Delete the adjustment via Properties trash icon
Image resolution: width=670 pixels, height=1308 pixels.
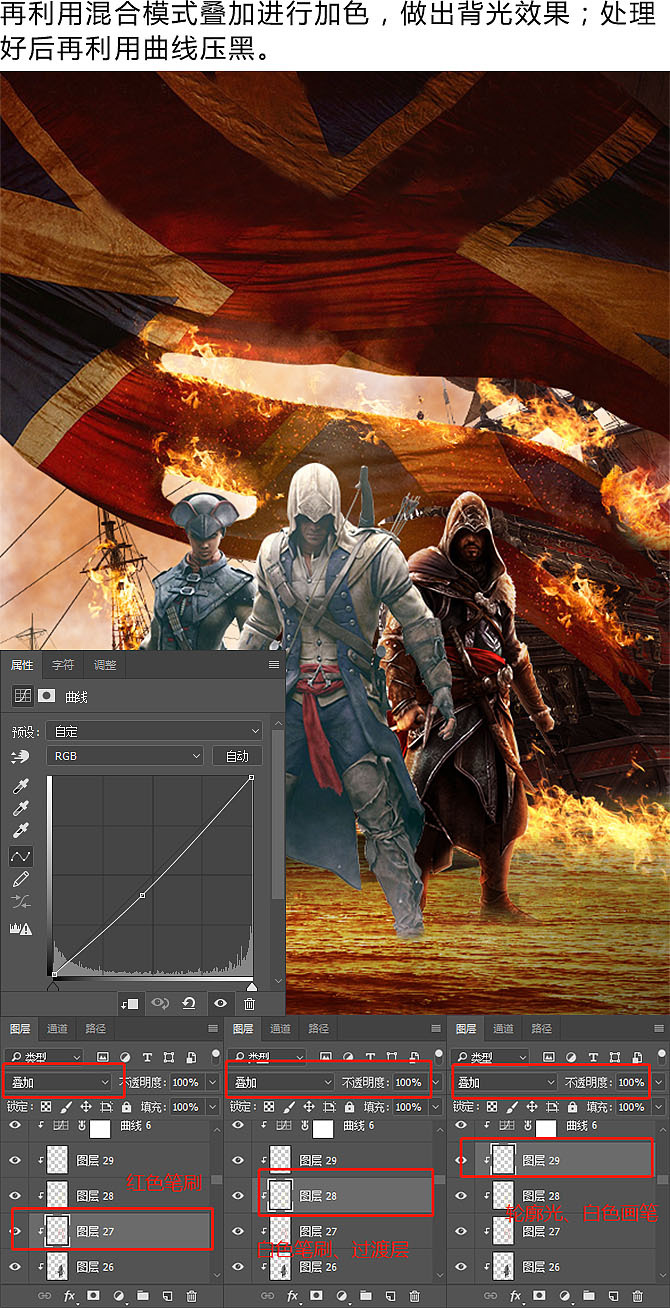(249, 1003)
